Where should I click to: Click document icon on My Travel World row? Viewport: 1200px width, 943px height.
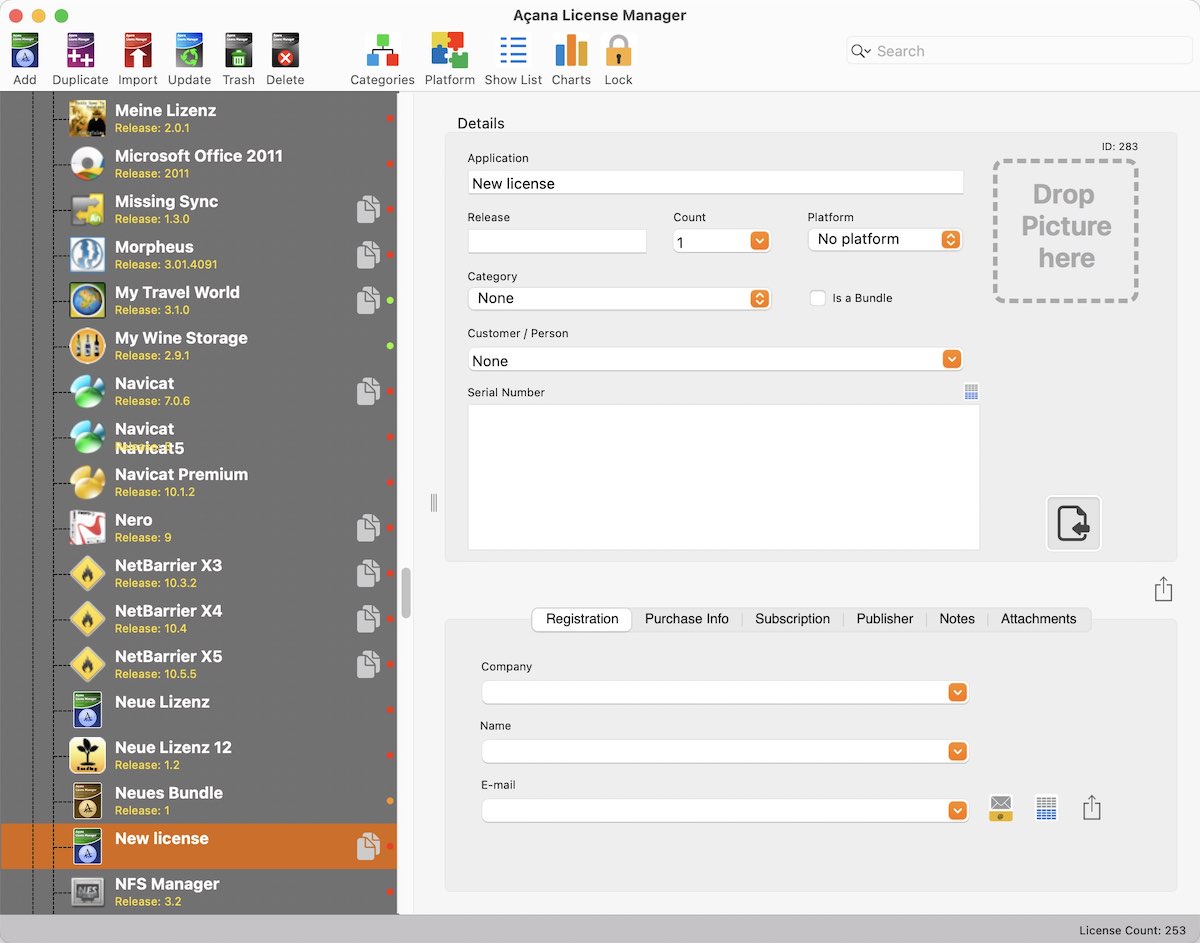tap(368, 300)
